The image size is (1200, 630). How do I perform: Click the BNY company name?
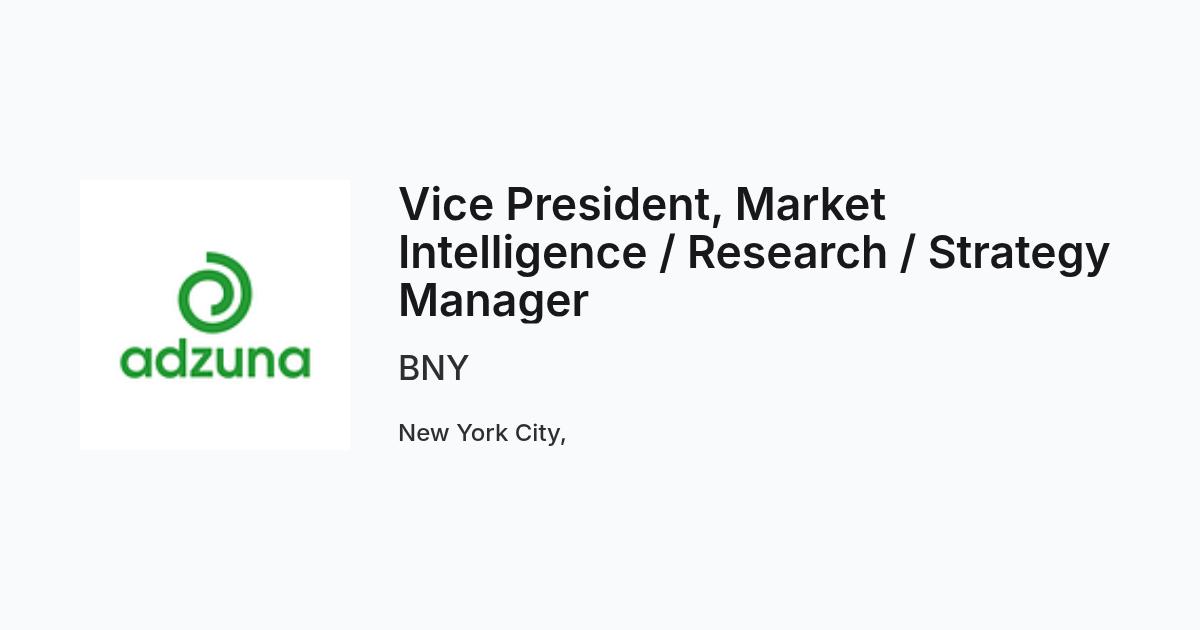coord(433,369)
